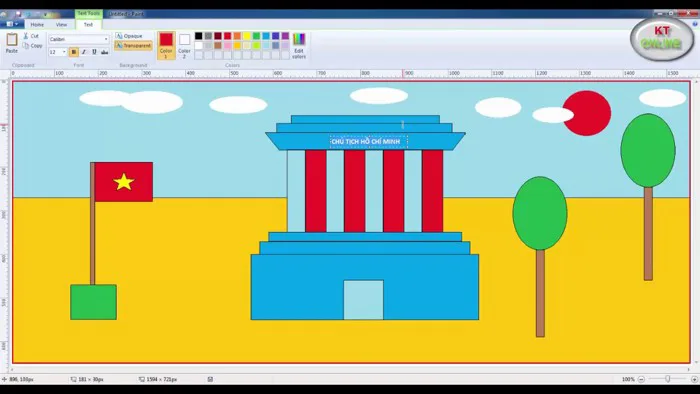Click the zoom slider handle
Screen dimensions: 700x394
668,379
